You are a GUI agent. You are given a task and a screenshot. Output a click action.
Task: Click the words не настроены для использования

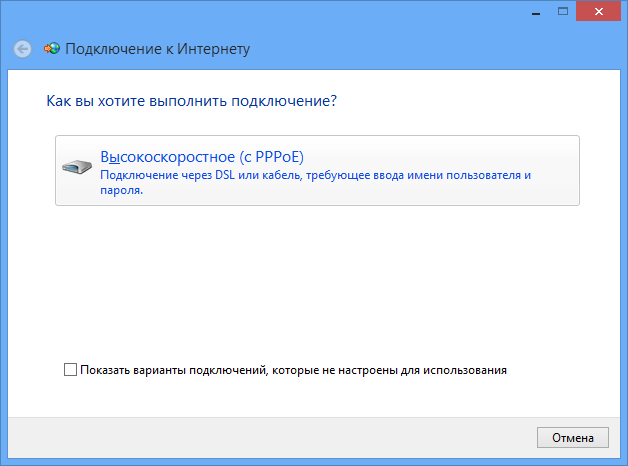click(x=420, y=370)
